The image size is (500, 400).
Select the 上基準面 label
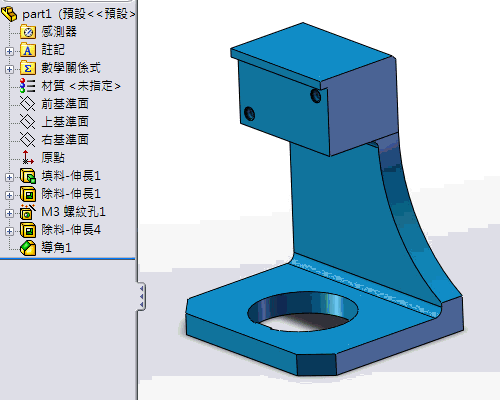click(65, 122)
